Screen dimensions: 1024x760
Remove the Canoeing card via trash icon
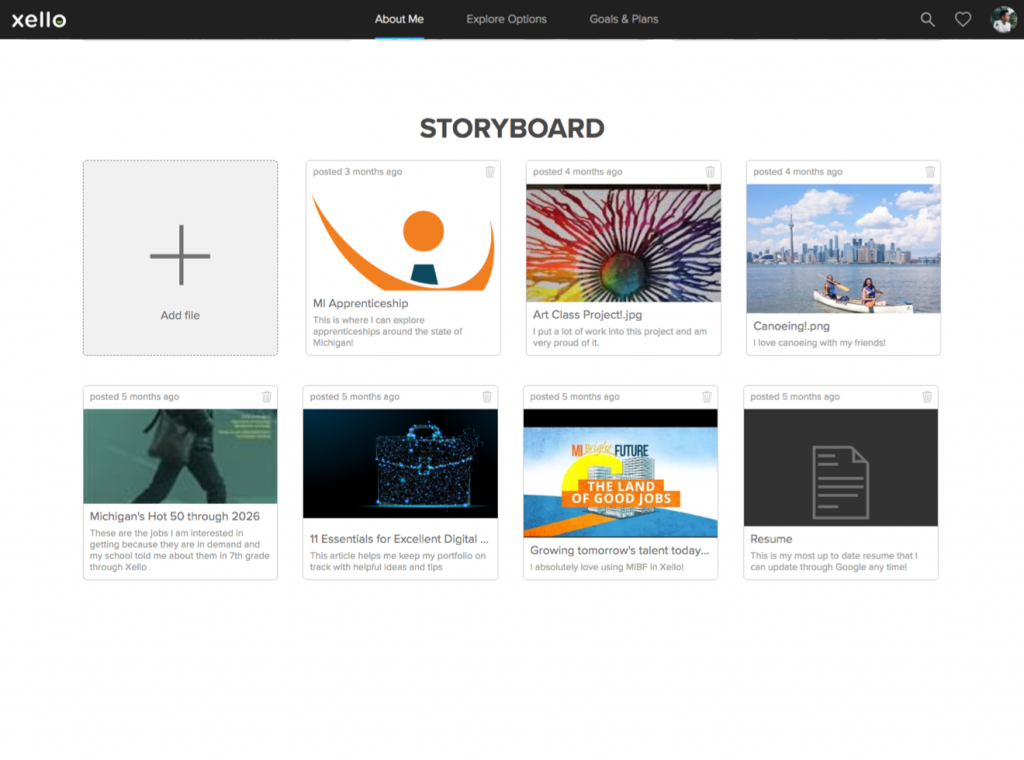930,172
